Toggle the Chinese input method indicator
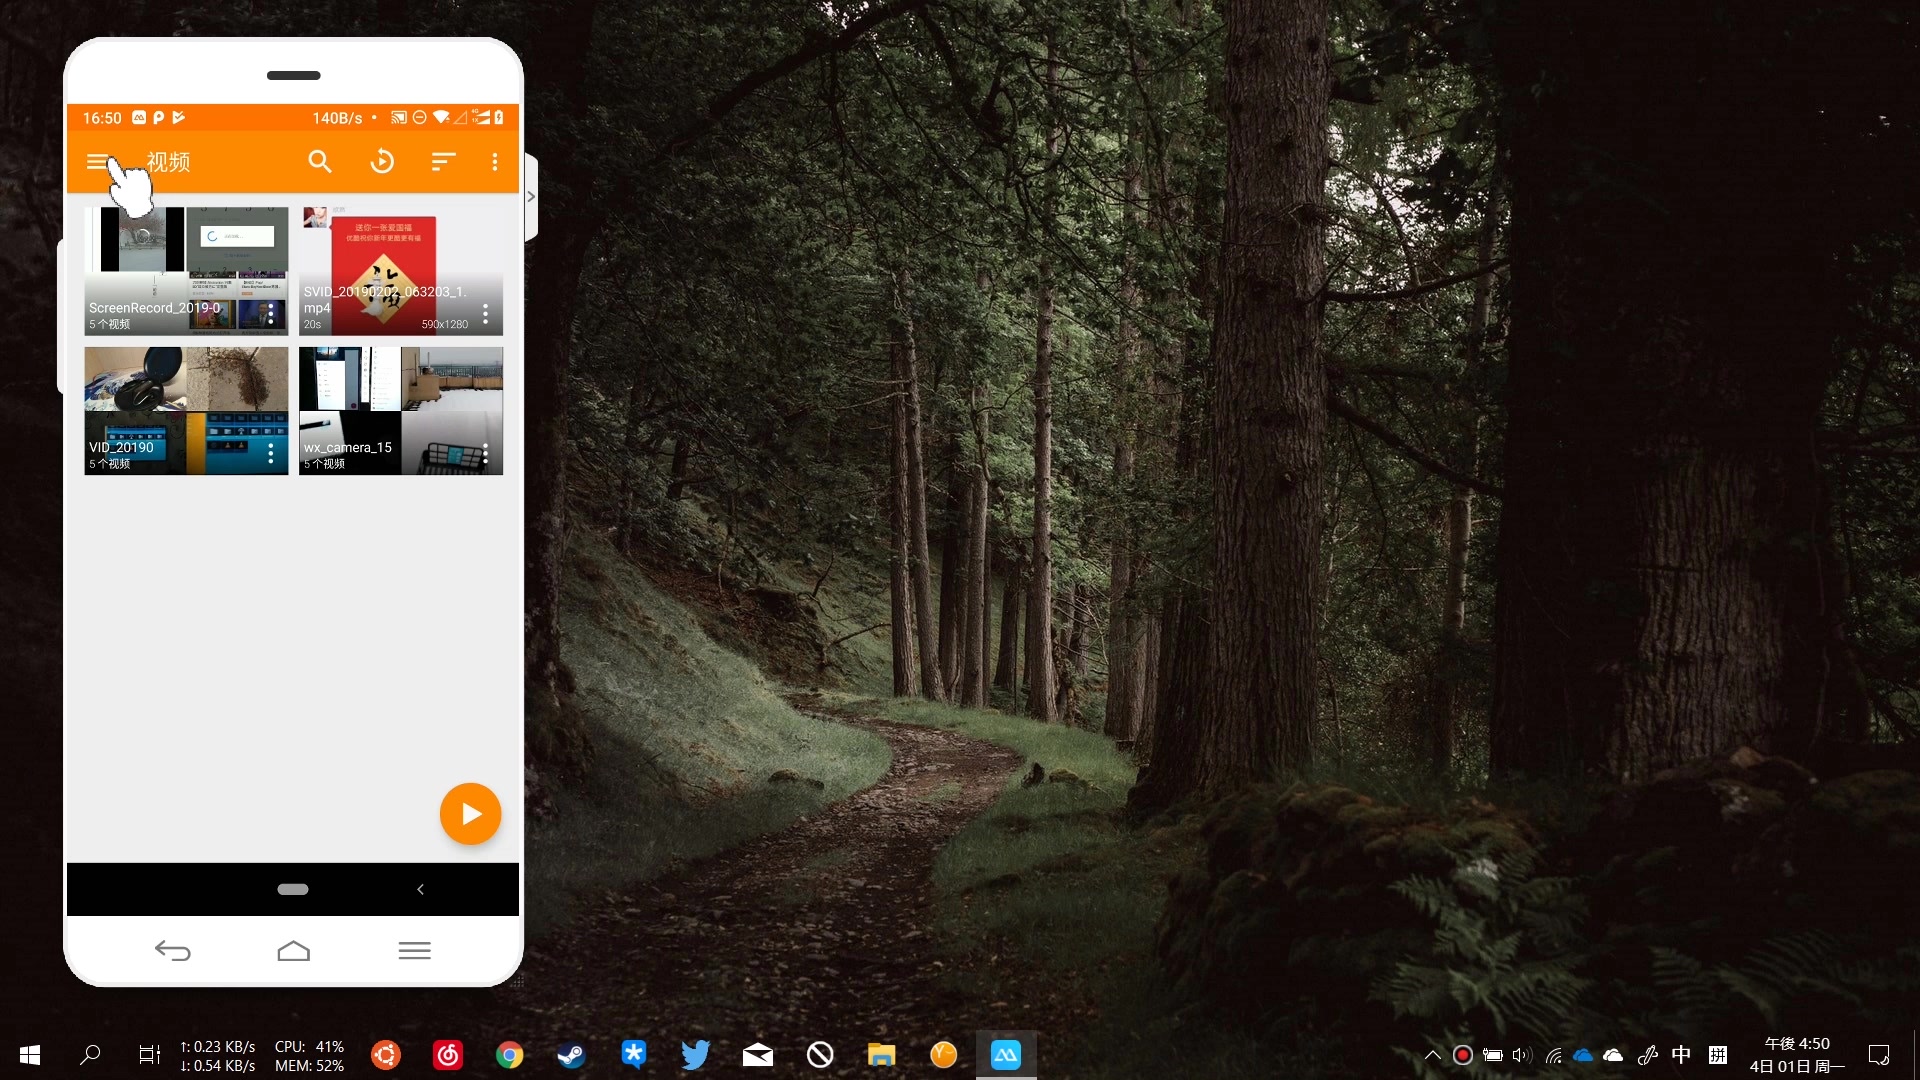1920x1080 pixels. tap(1681, 1055)
